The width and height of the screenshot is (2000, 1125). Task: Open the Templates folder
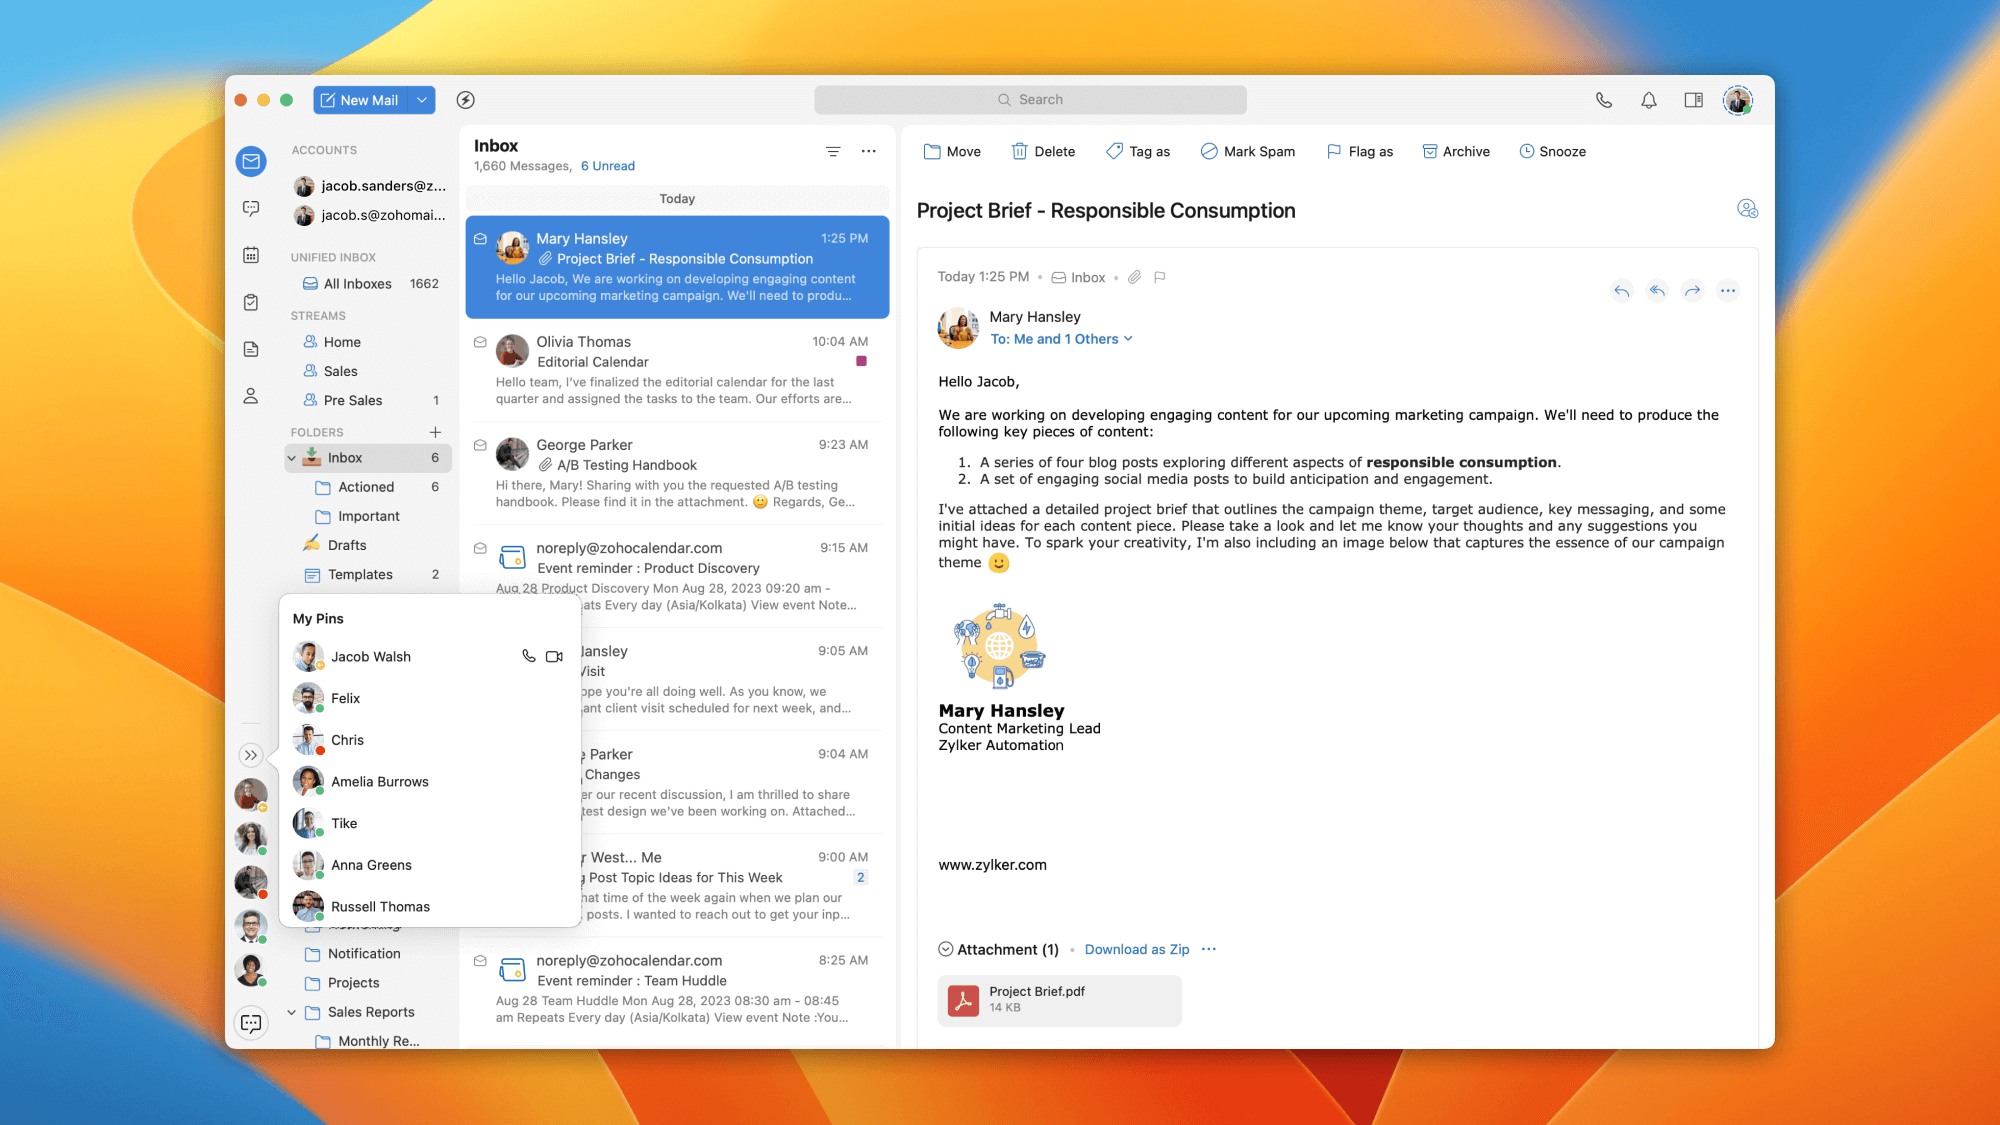tap(370, 574)
